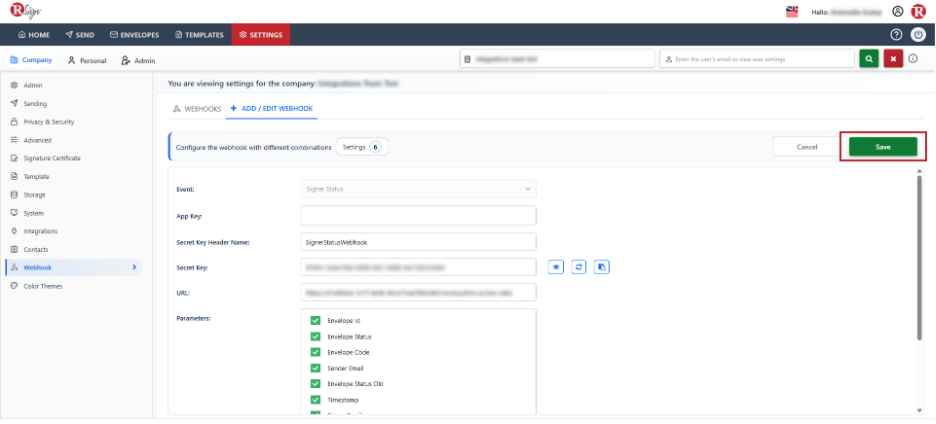
Task: Click the user email search field
Action: point(757,59)
